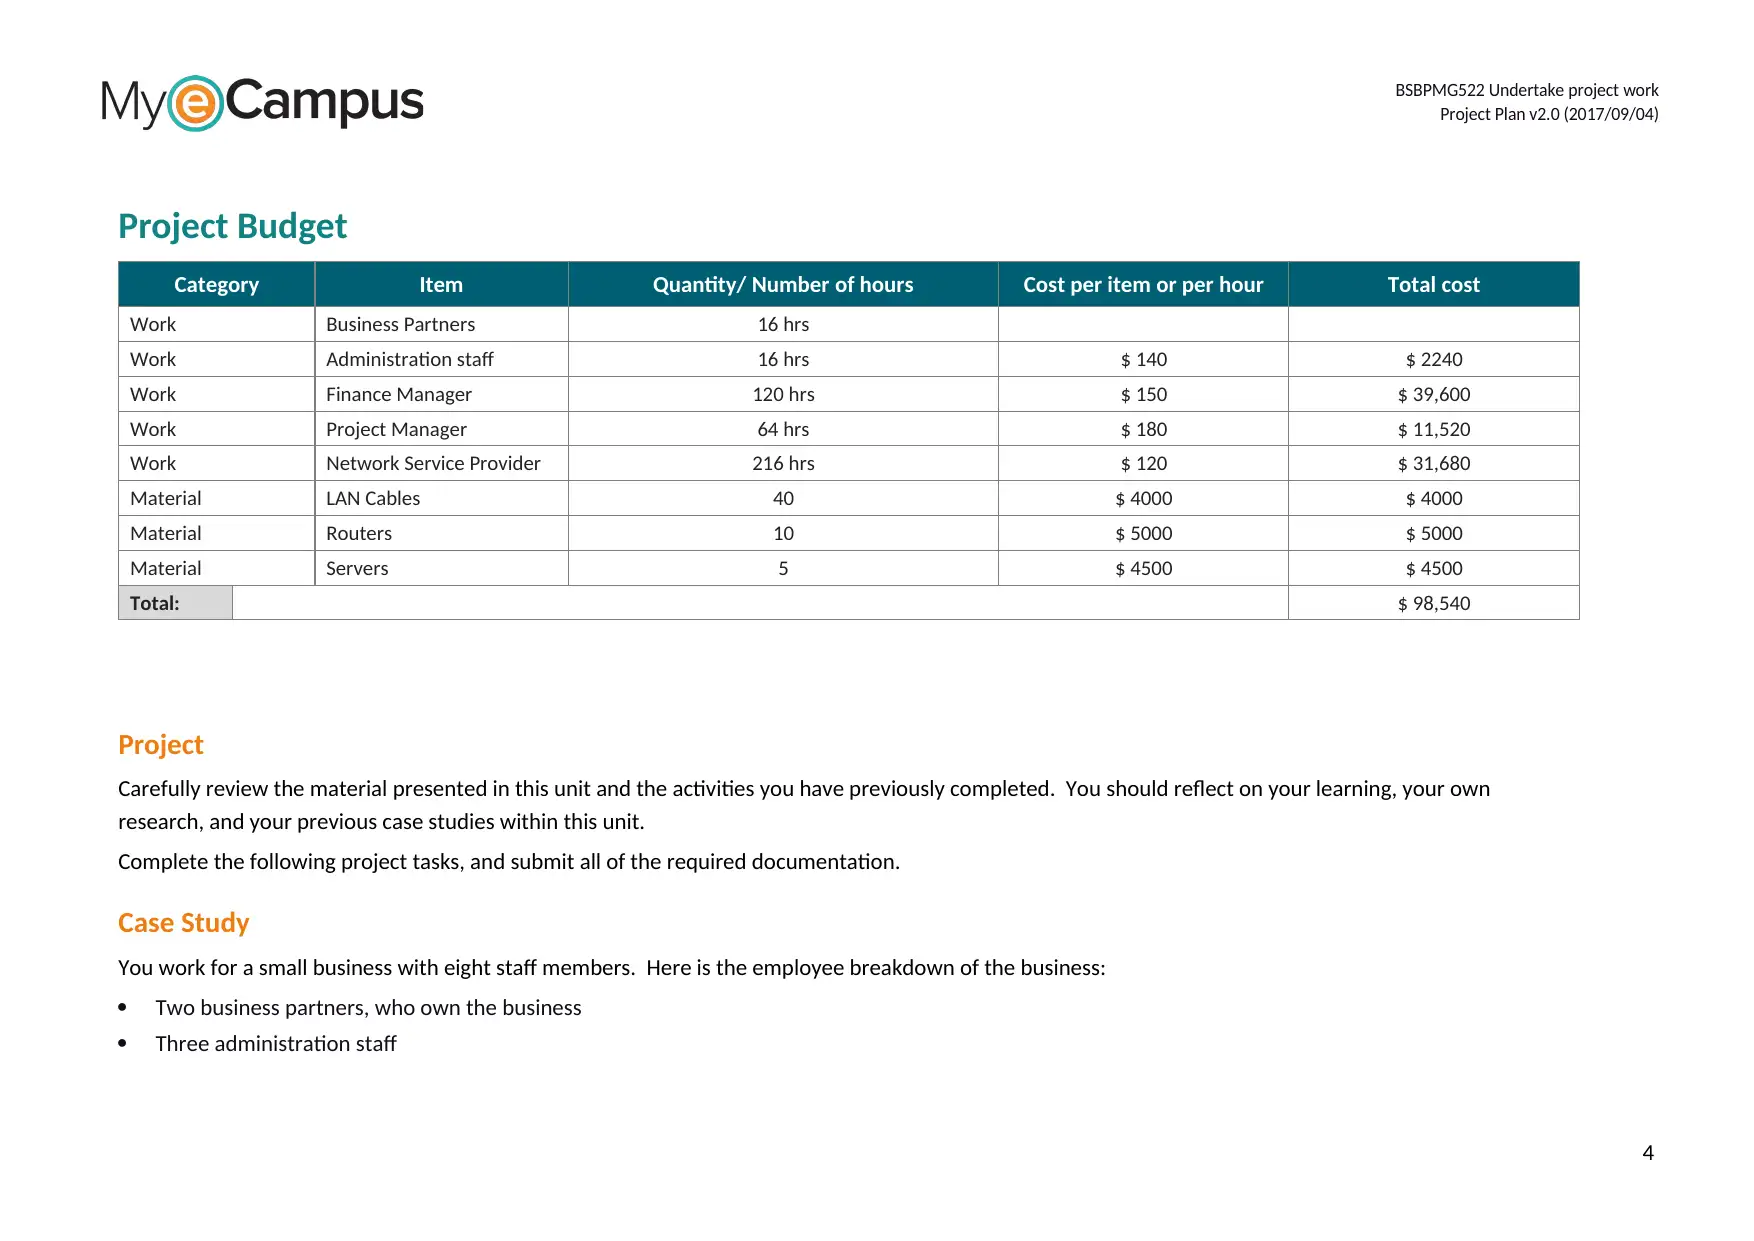Click the quantity '40' for LAN Cables

tap(783, 498)
